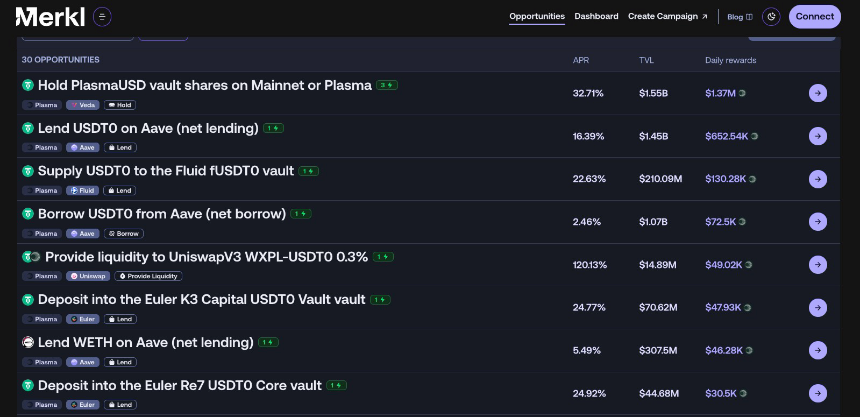Click the Connect wallet button

tap(814, 16)
